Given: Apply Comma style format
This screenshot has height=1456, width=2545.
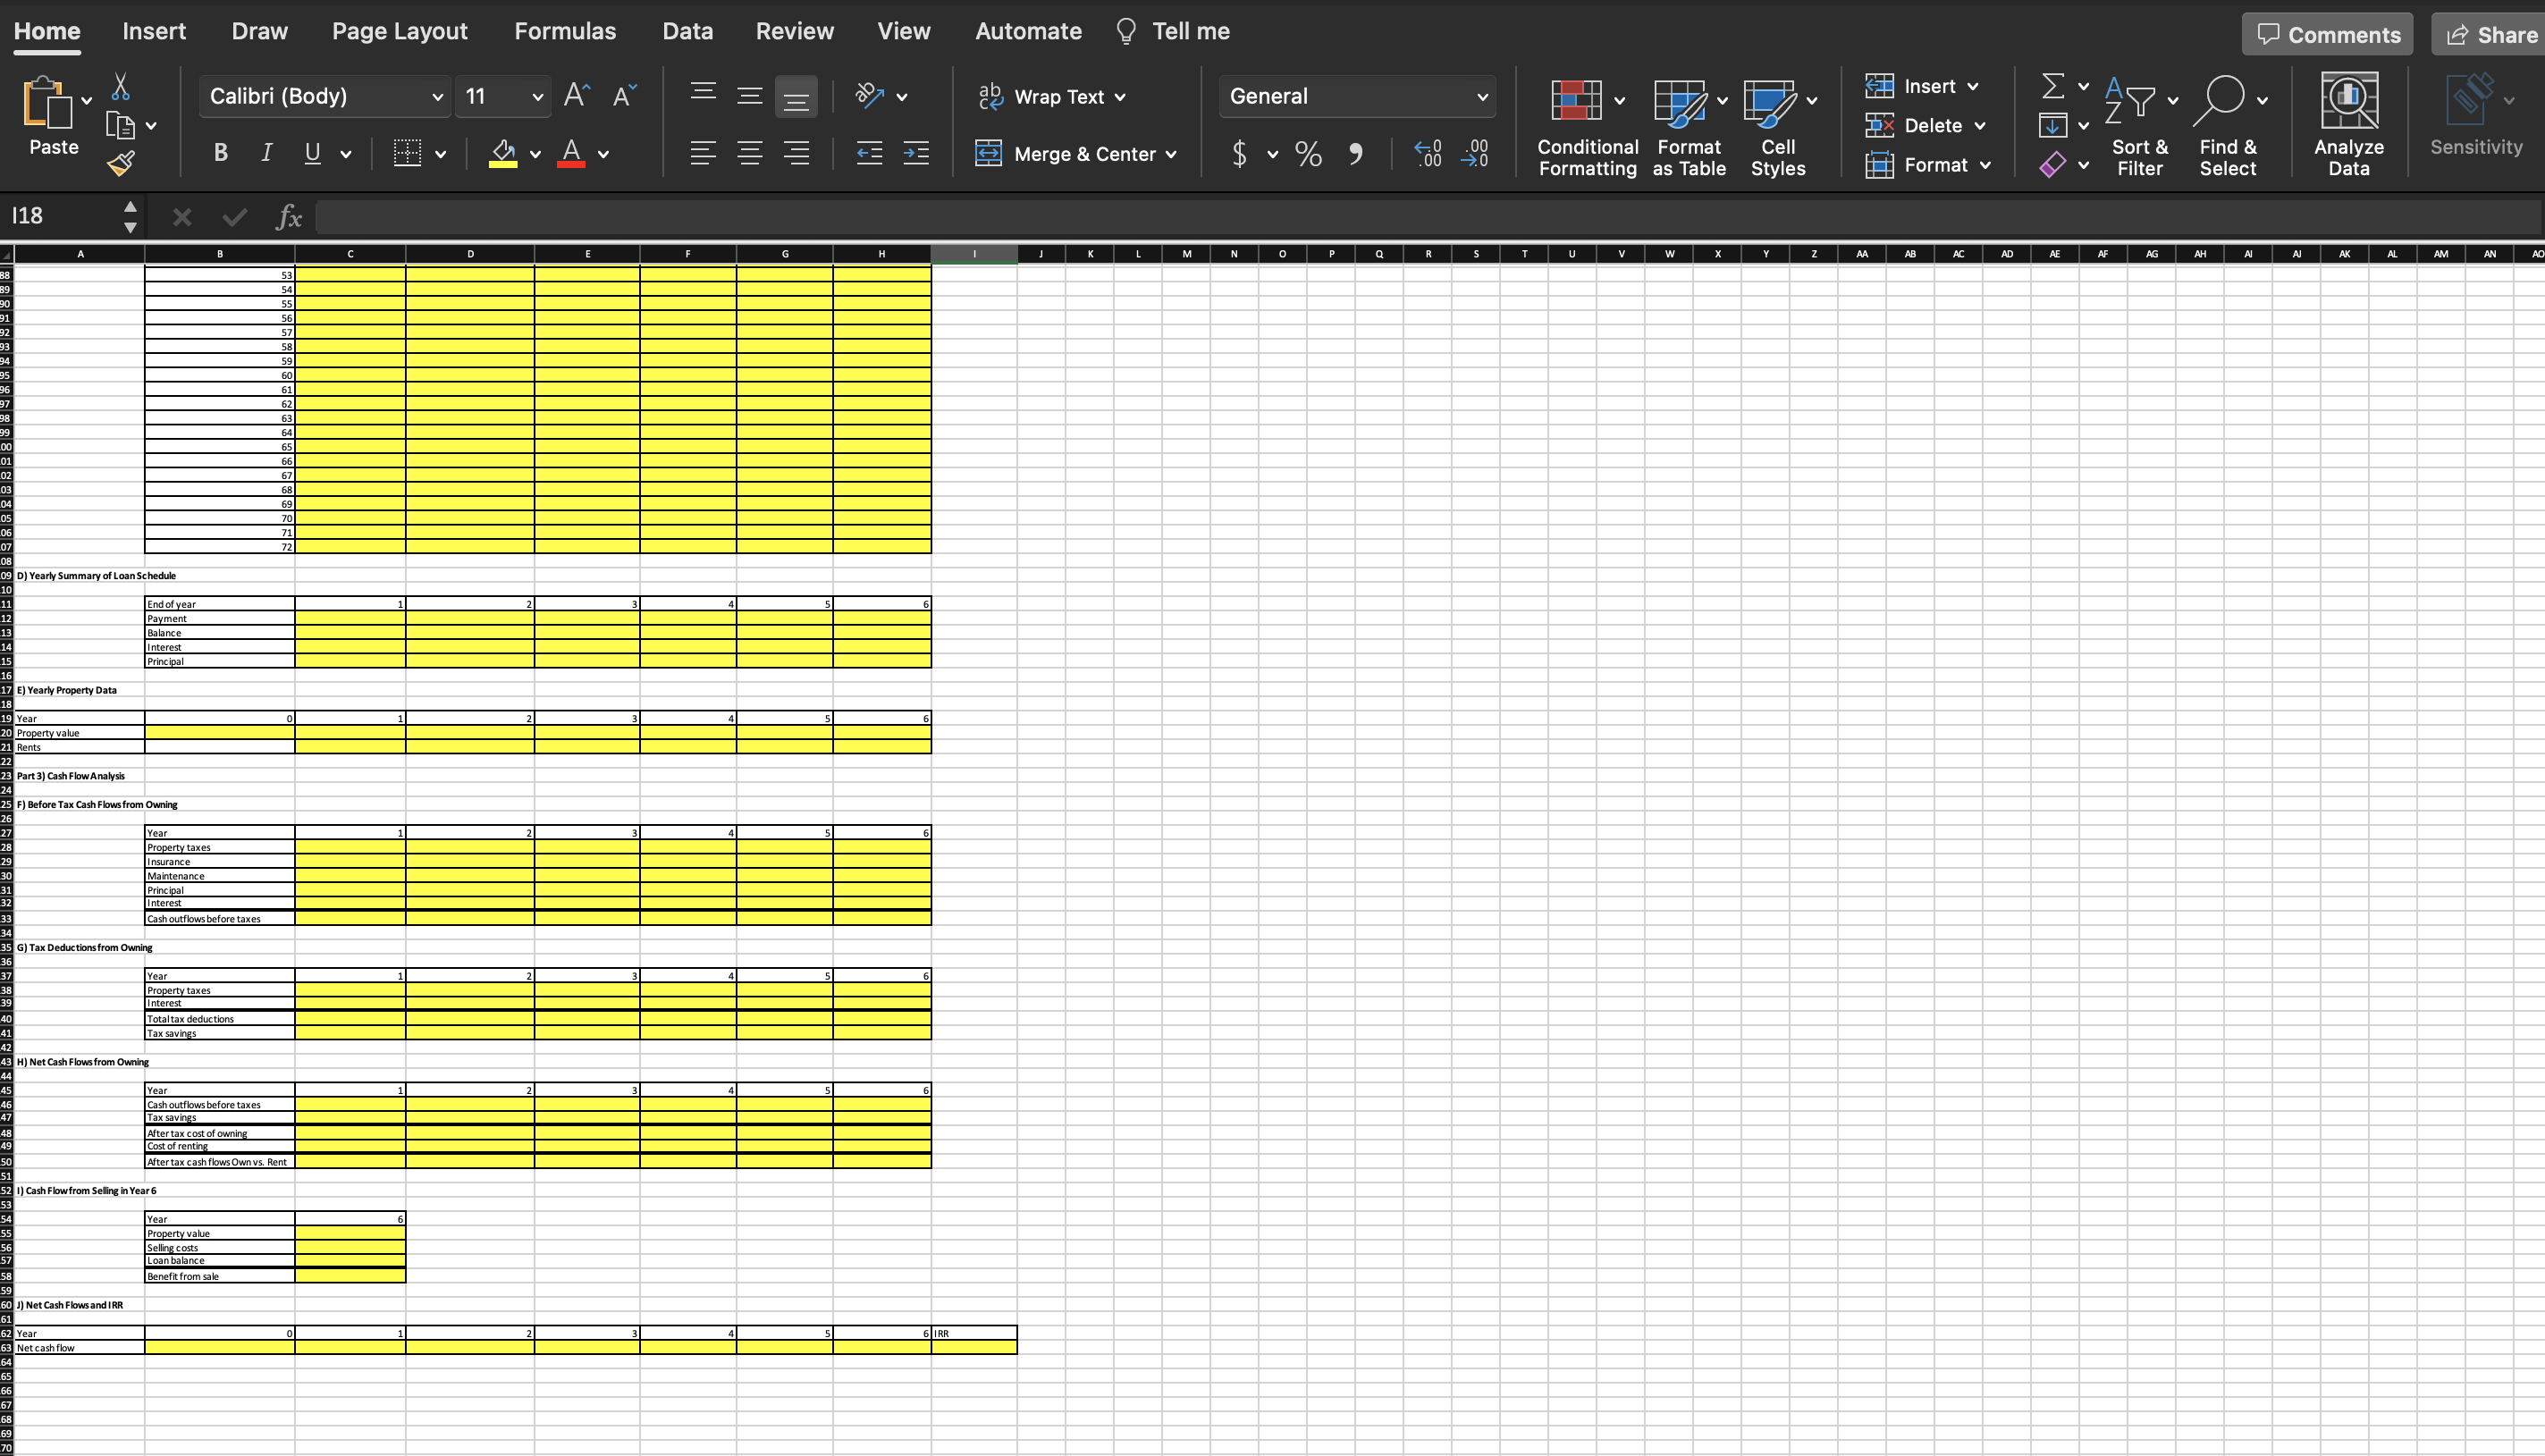Looking at the screenshot, I should (x=1356, y=154).
